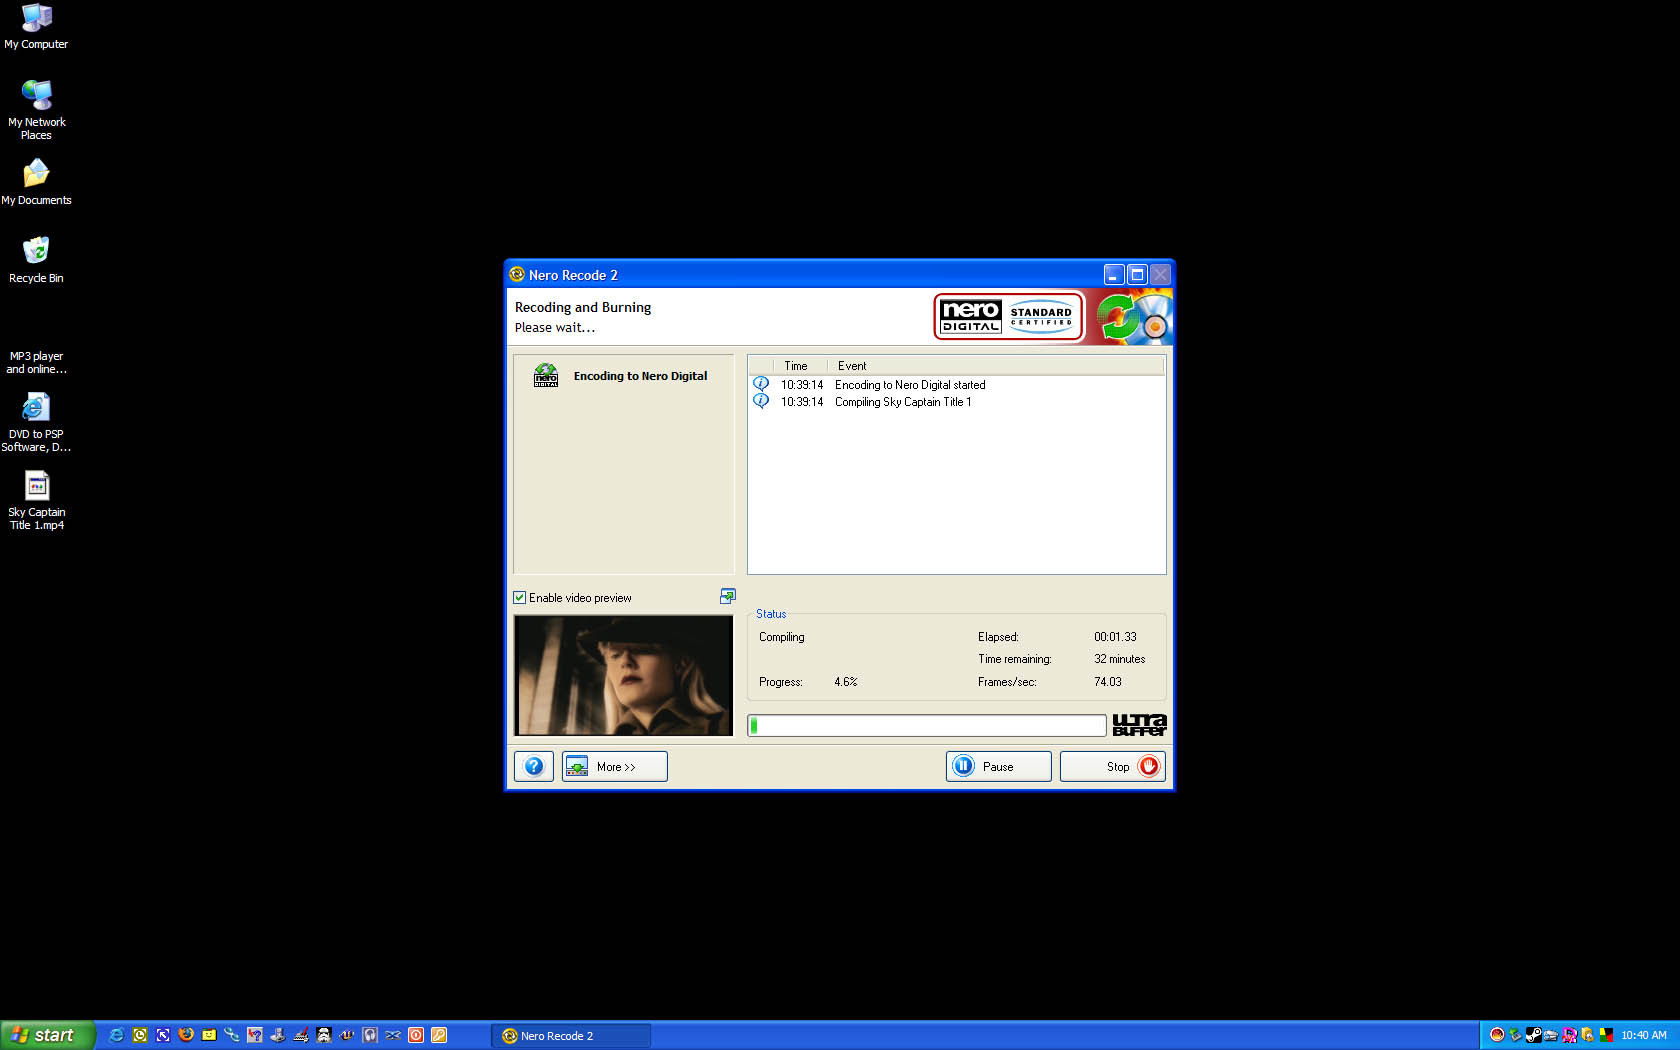
Task: Click the system clock showing 10:40 AM
Action: click(1644, 1035)
